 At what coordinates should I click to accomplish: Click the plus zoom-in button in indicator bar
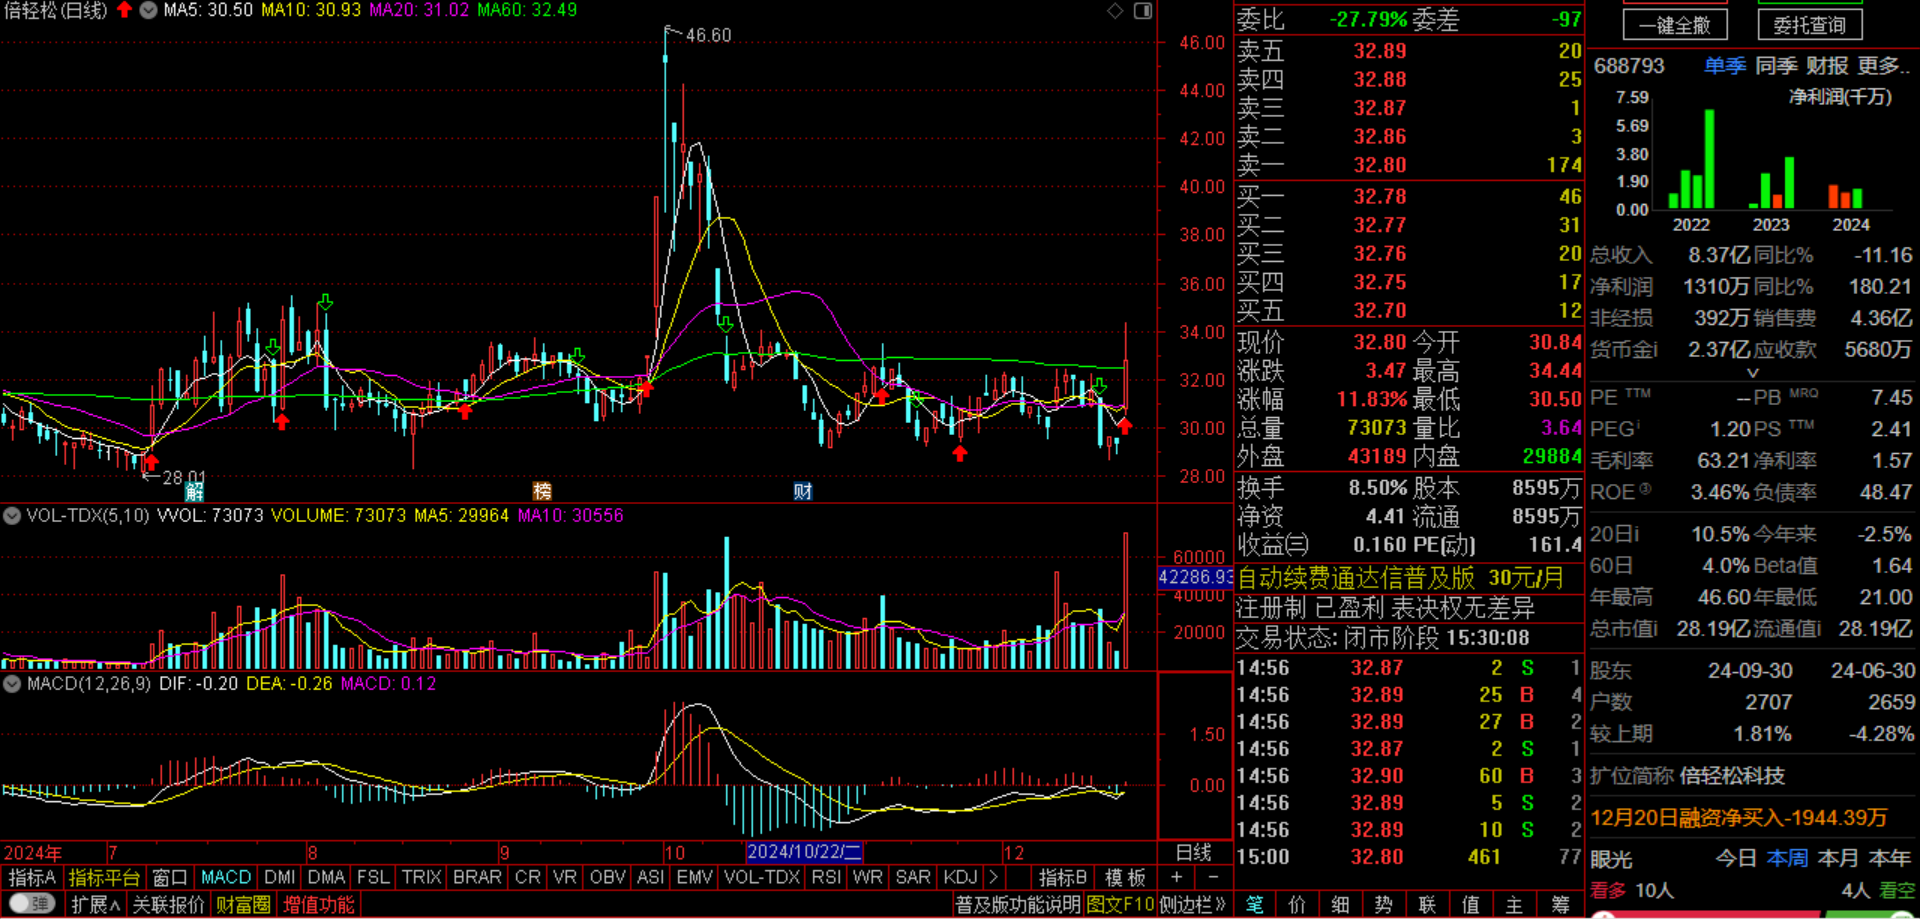[1177, 877]
